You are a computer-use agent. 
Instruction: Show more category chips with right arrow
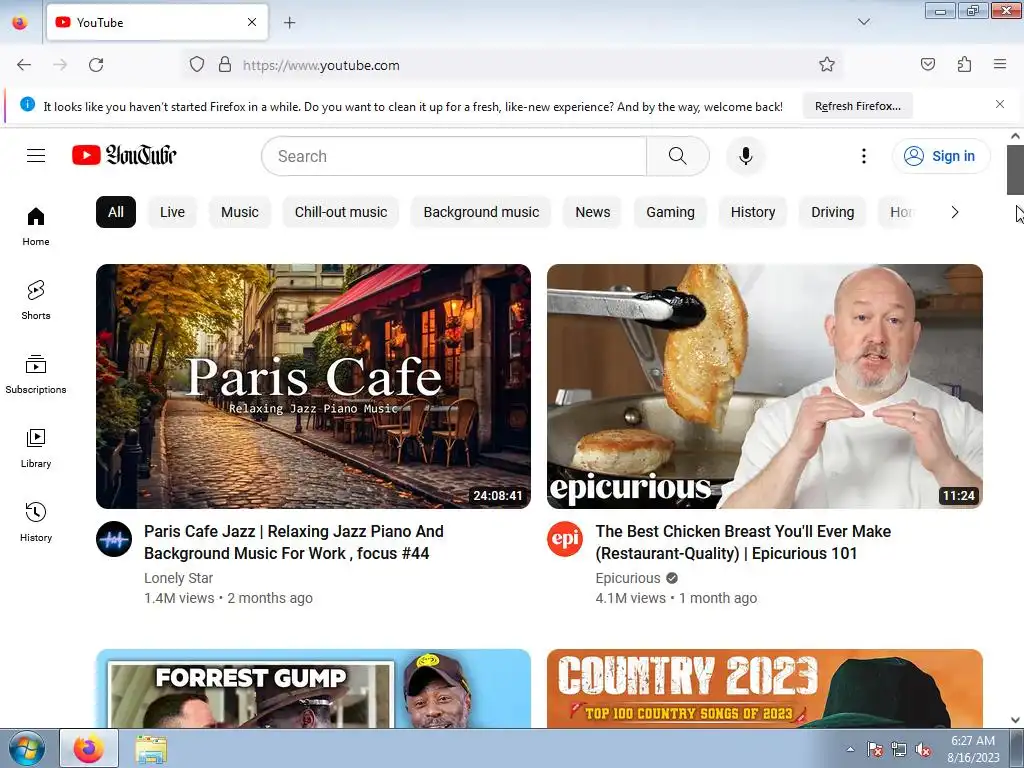point(955,212)
